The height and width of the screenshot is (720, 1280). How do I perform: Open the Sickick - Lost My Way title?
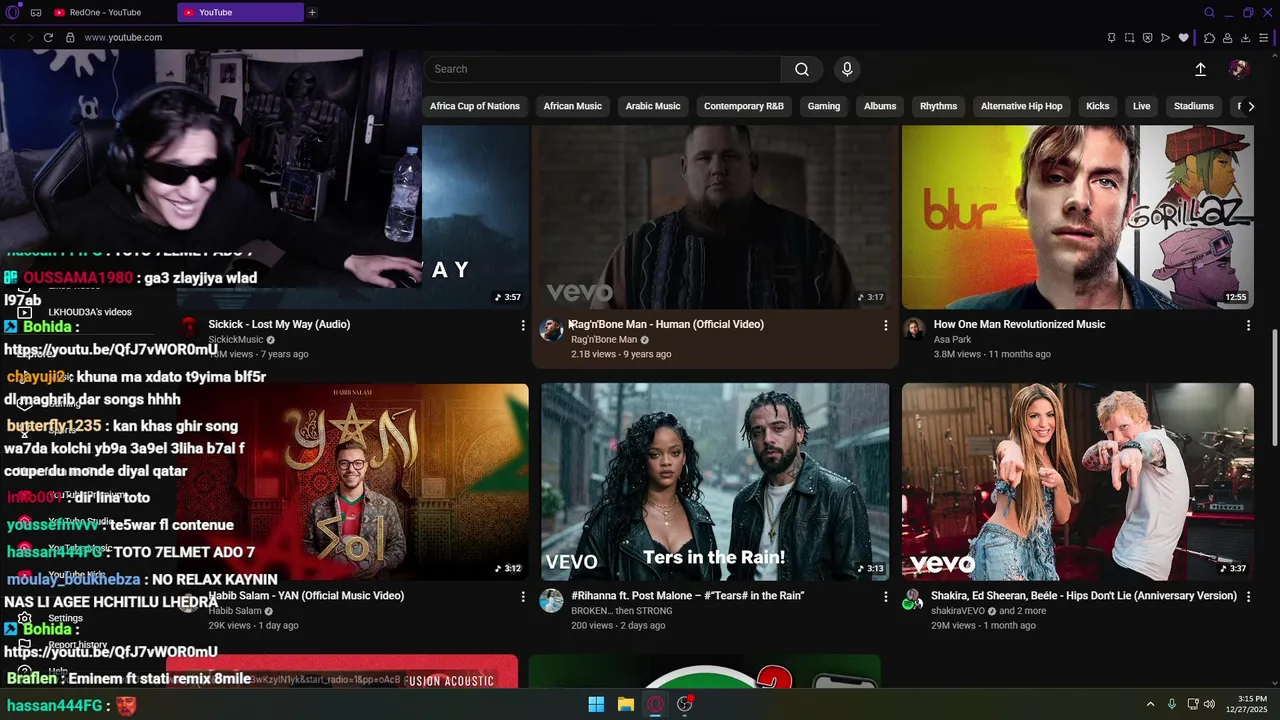pyautogui.click(x=279, y=324)
